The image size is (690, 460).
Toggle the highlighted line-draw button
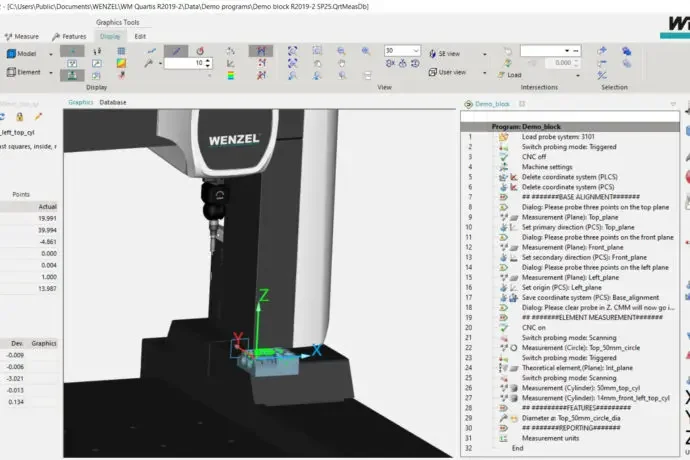tap(176, 51)
